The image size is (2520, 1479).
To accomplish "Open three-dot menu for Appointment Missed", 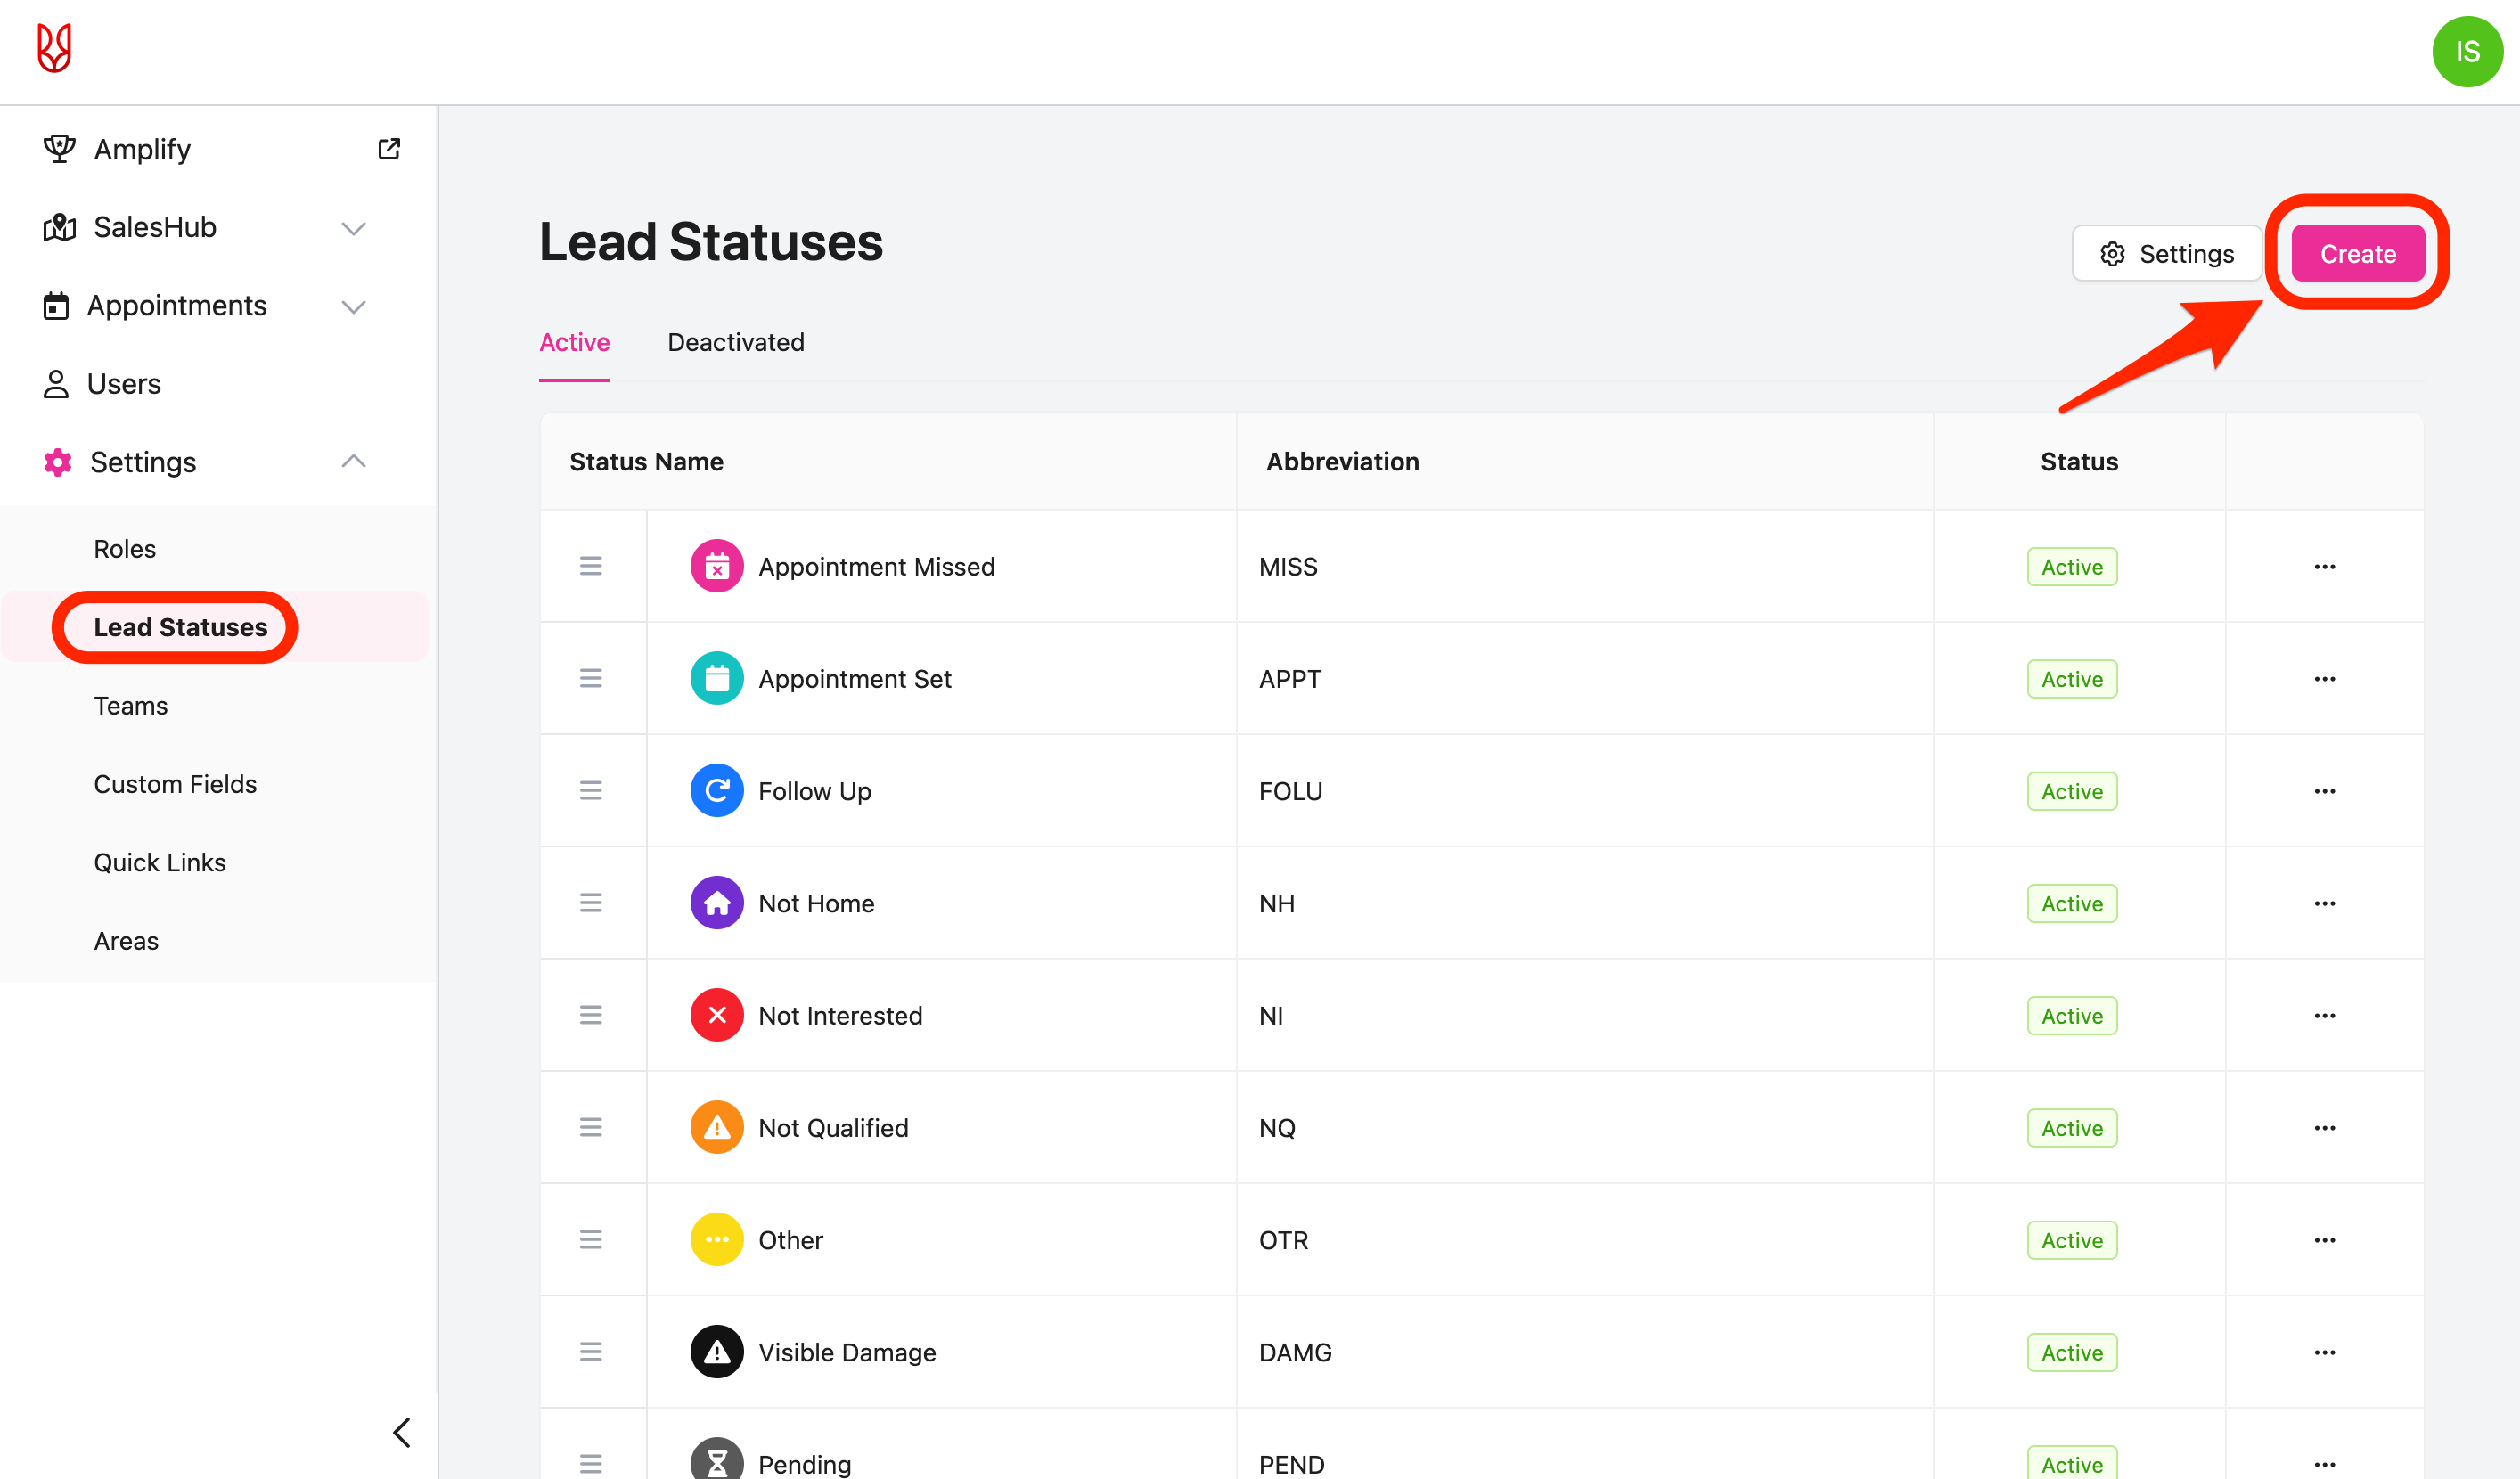I will click(x=2324, y=567).
